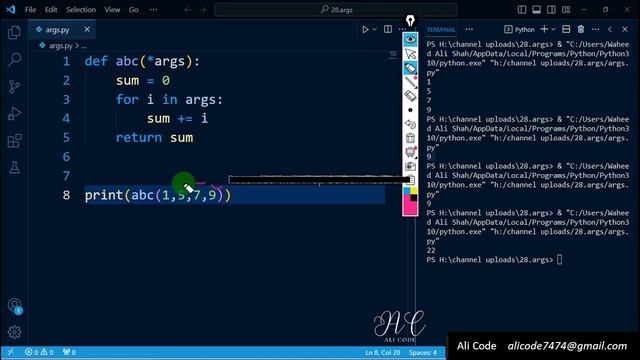640x360 pixels.
Task: Navigate back with the arrow
Action: point(187,9)
